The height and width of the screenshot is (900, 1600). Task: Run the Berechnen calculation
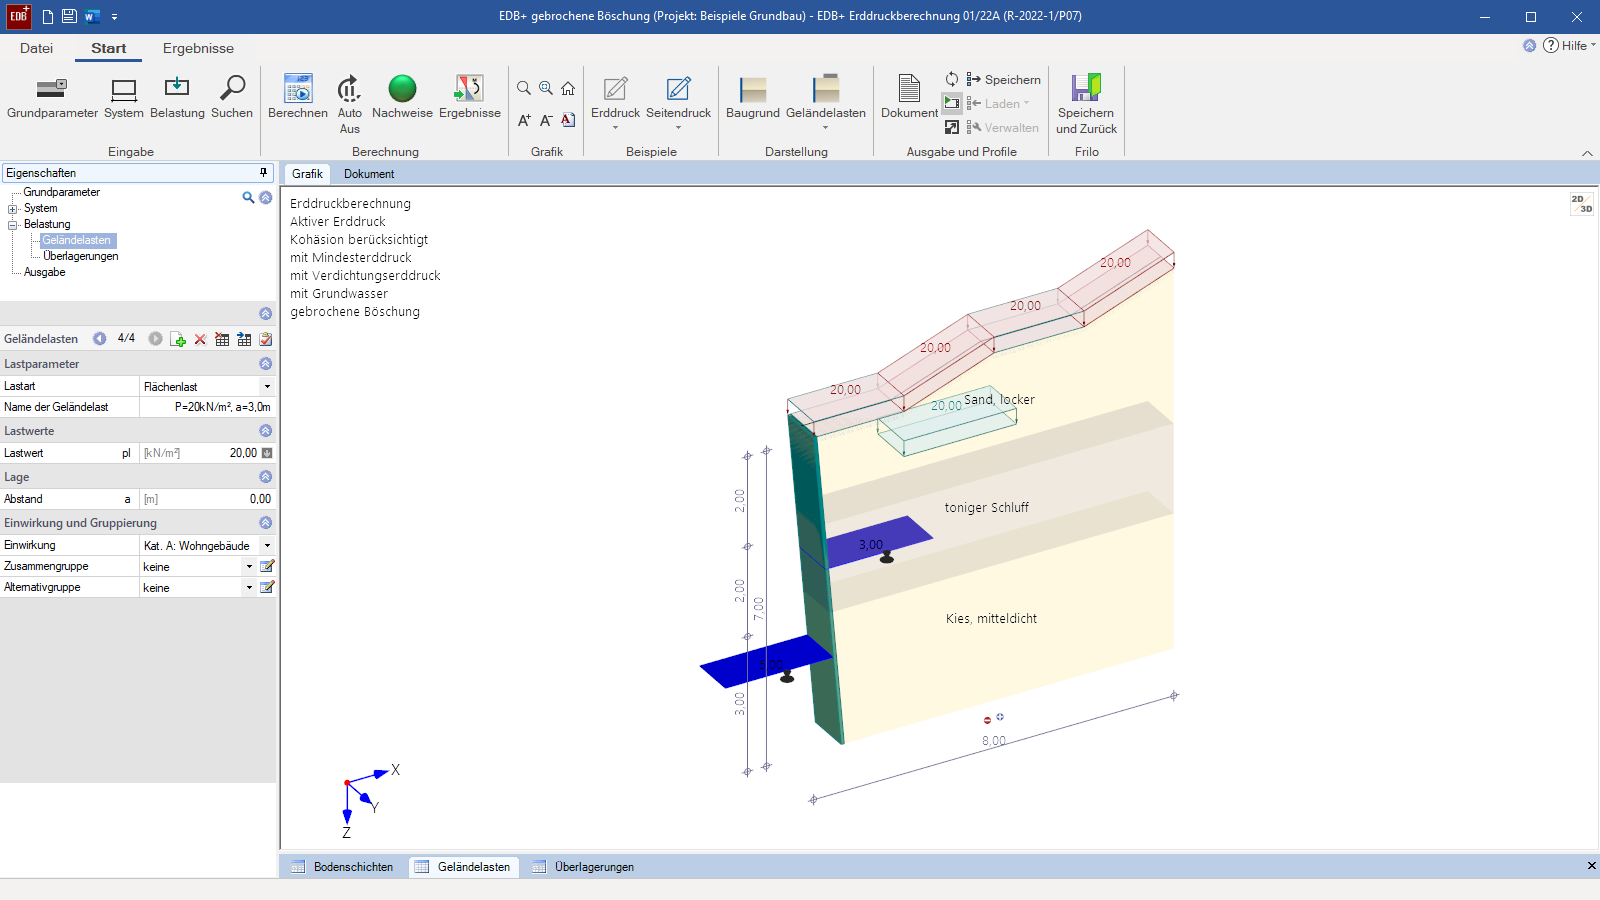tap(298, 98)
